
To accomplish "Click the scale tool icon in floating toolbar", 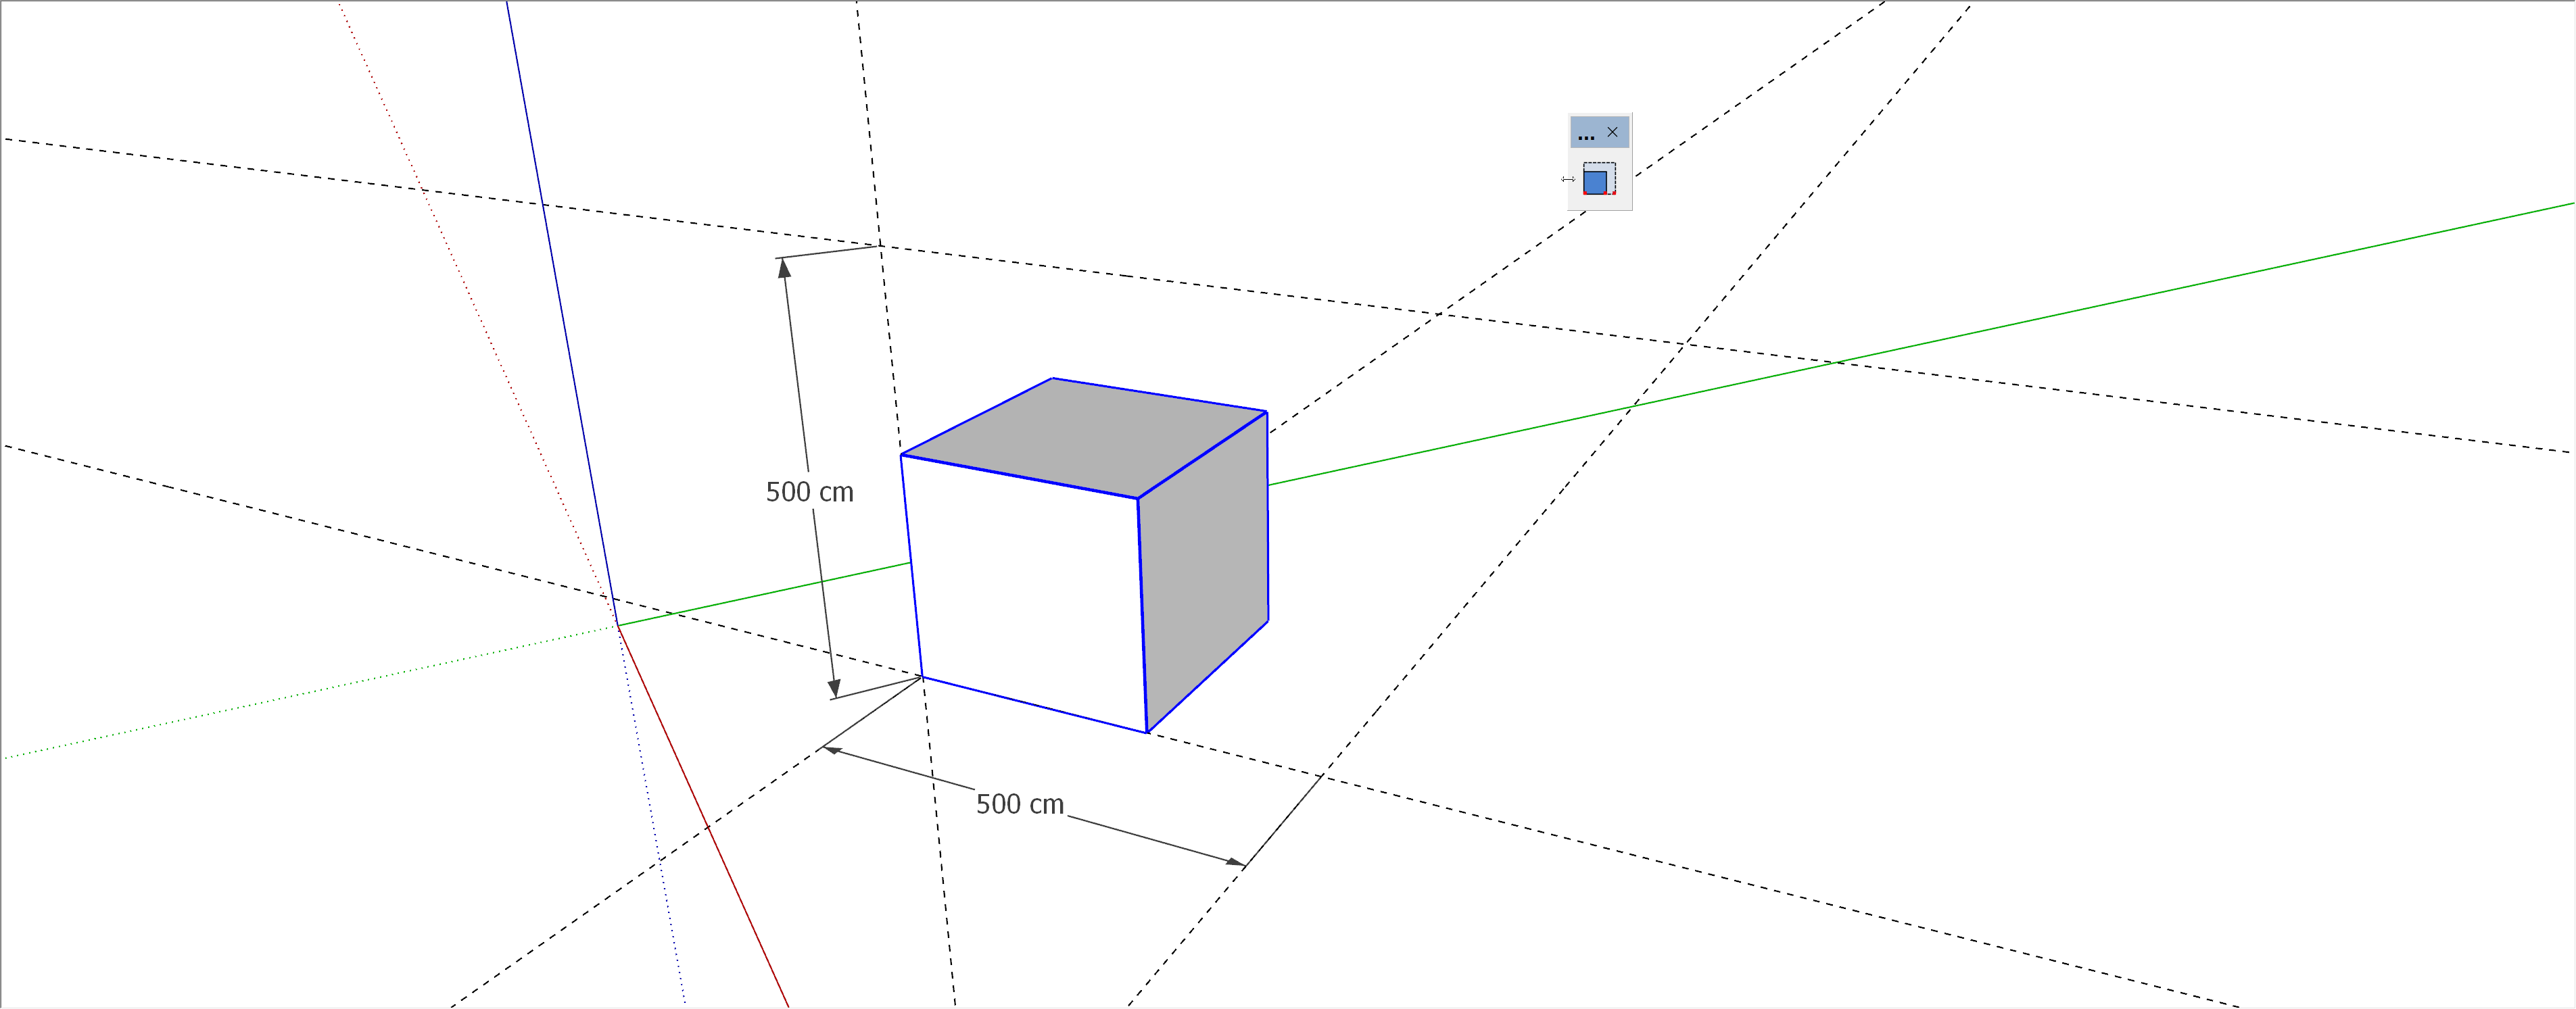I will pyautogui.click(x=1598, y=180).
